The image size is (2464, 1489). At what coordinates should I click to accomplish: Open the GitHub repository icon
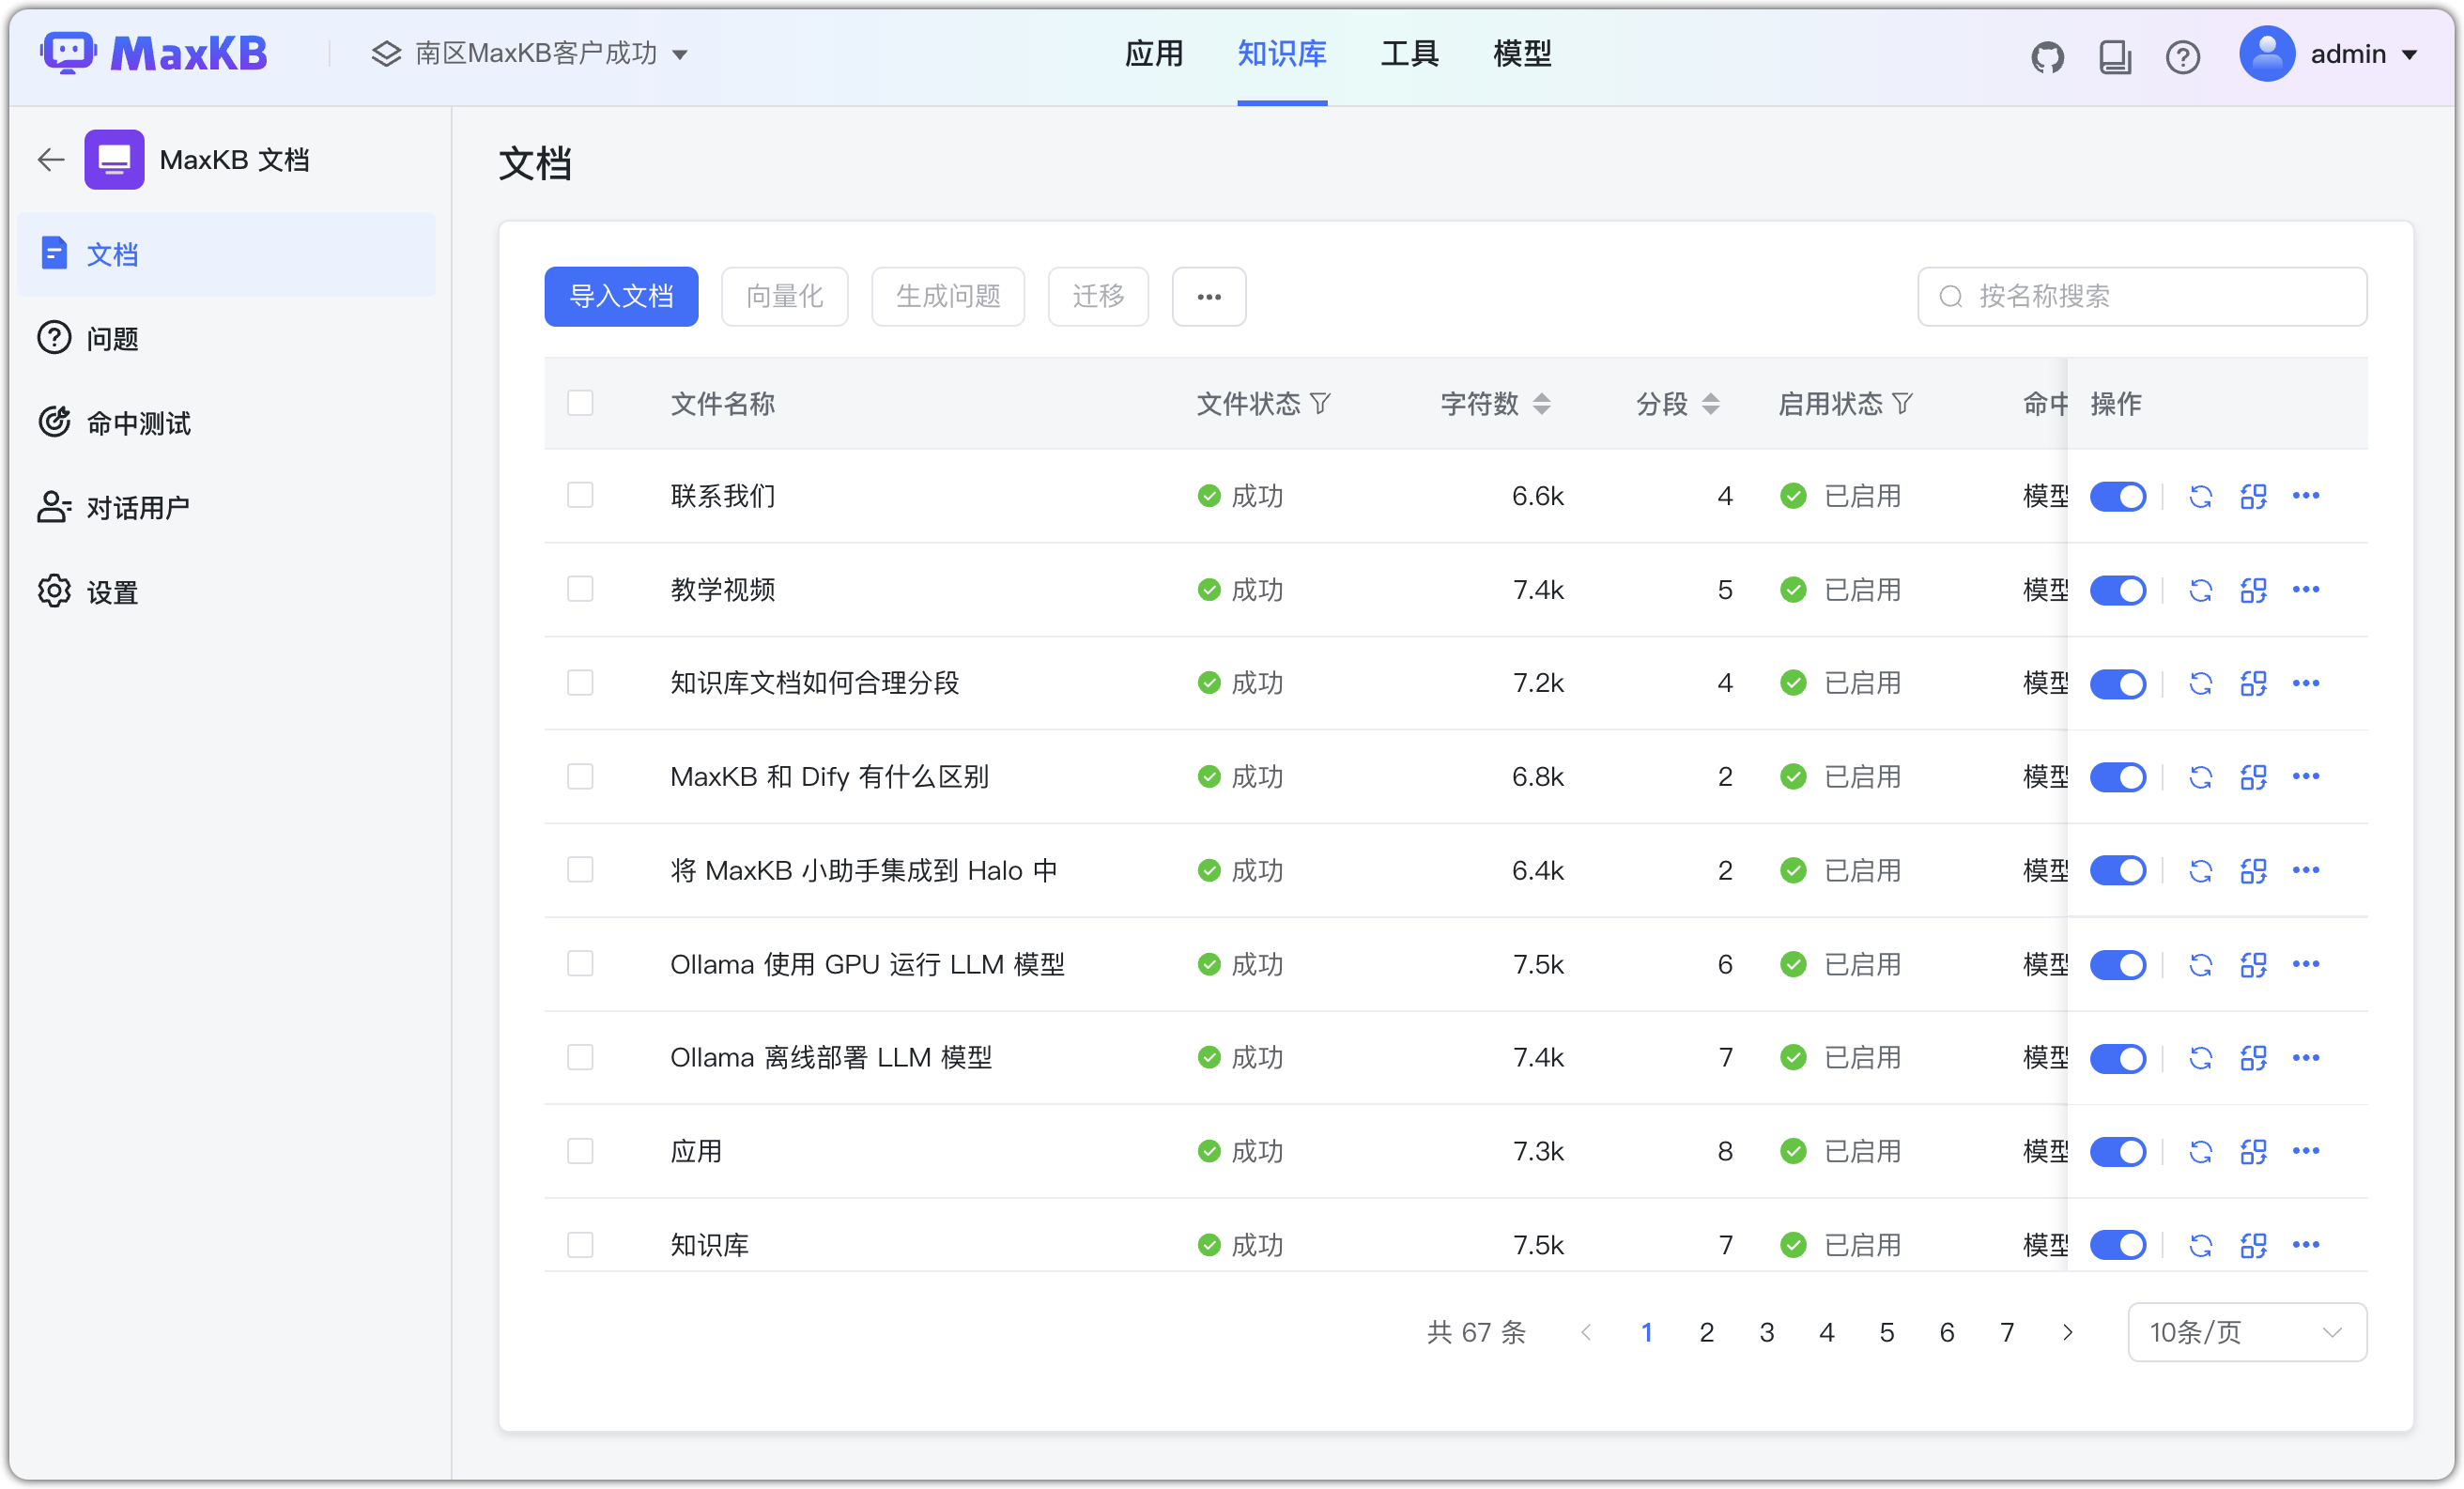tap(2047, 56)
